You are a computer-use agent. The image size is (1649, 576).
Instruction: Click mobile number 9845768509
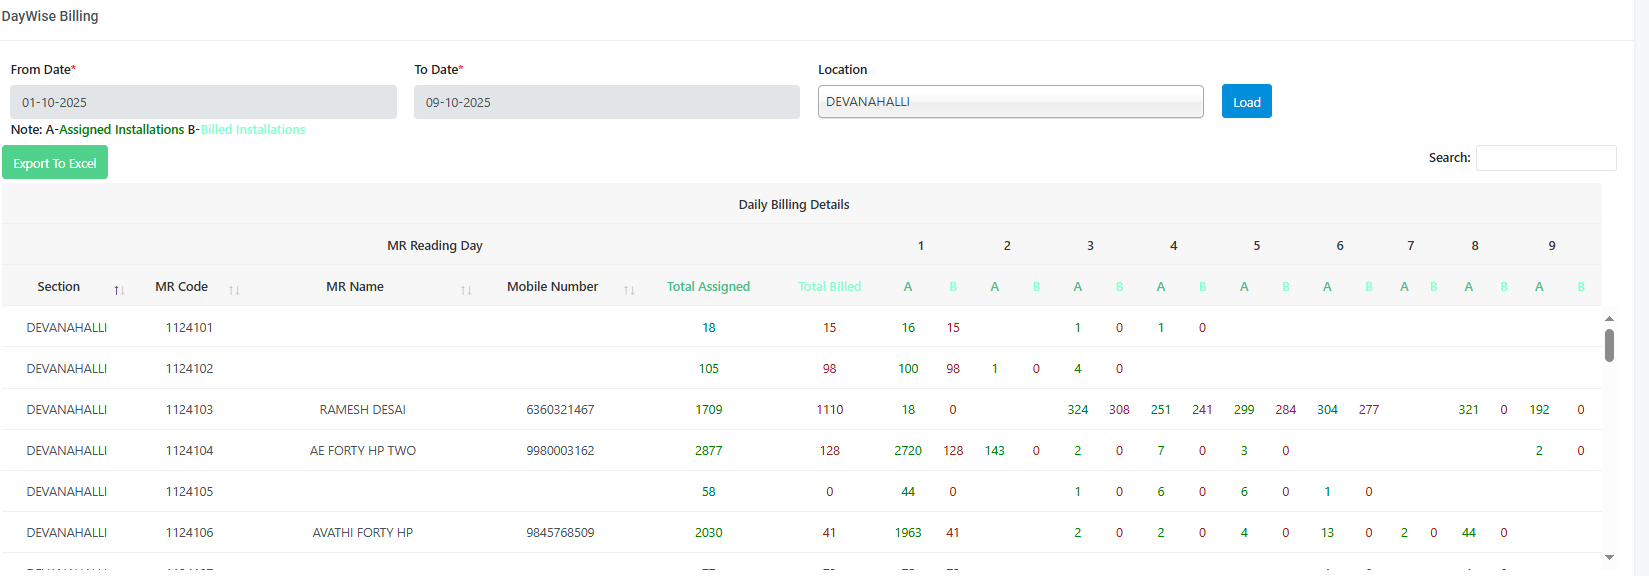pos(560,533)
